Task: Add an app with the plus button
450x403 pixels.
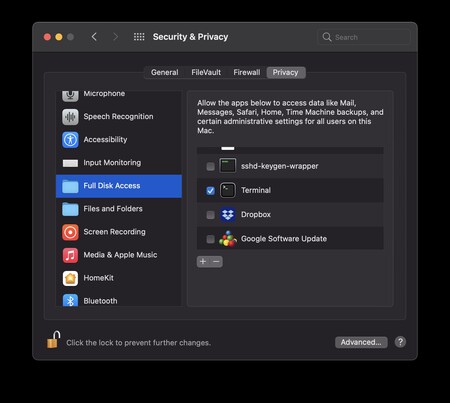Action: tap(203, 262)
